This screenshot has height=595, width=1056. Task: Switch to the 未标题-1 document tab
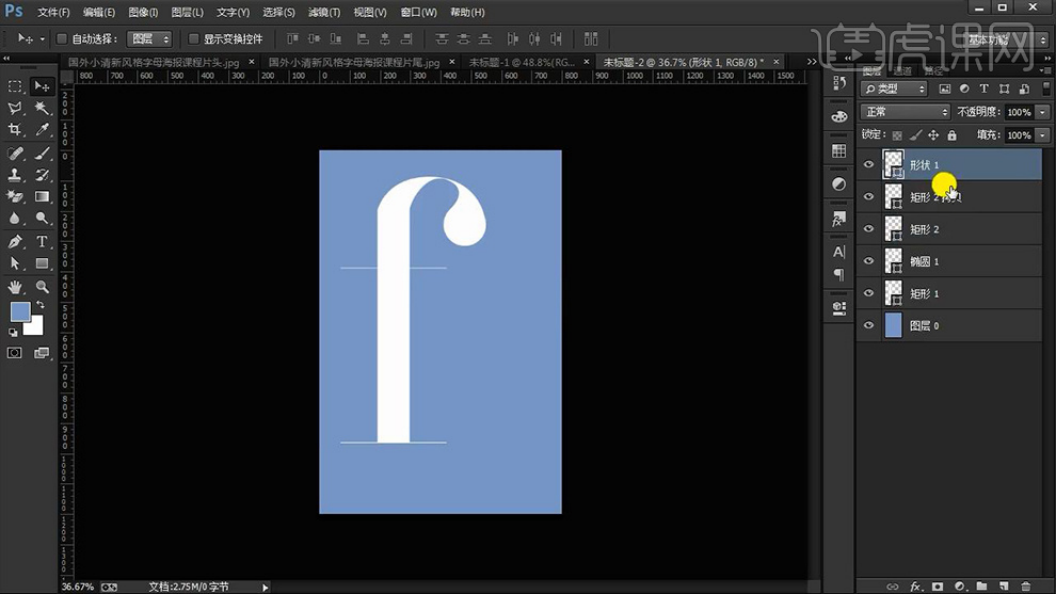point(522,62)
